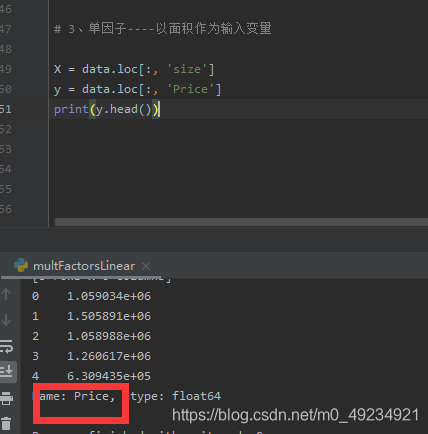Click line number 49 in gutter
The height and width of the screenshot is (434, 428).
6,69
